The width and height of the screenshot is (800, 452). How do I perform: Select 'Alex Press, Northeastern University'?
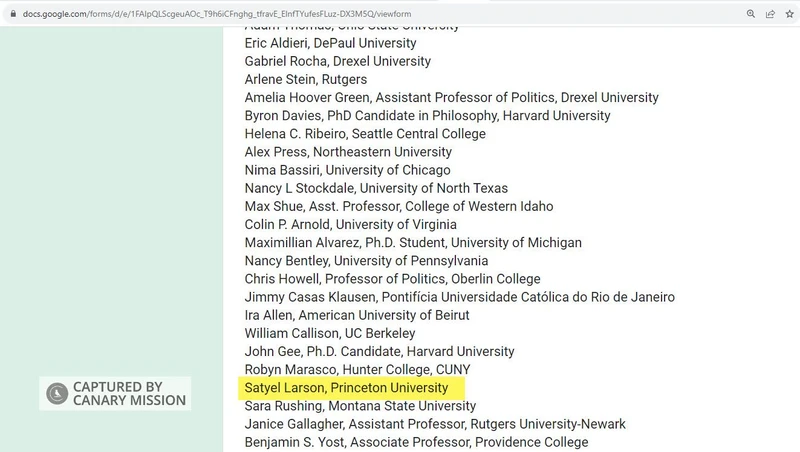tap(348, 152)
